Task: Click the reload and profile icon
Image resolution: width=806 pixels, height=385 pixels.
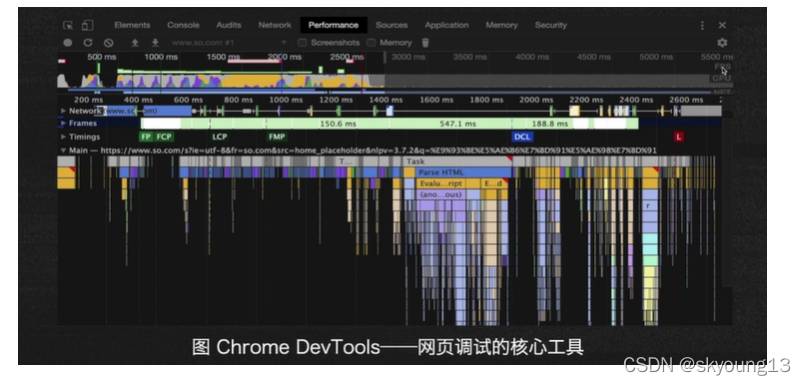Action: pos(88,43)
